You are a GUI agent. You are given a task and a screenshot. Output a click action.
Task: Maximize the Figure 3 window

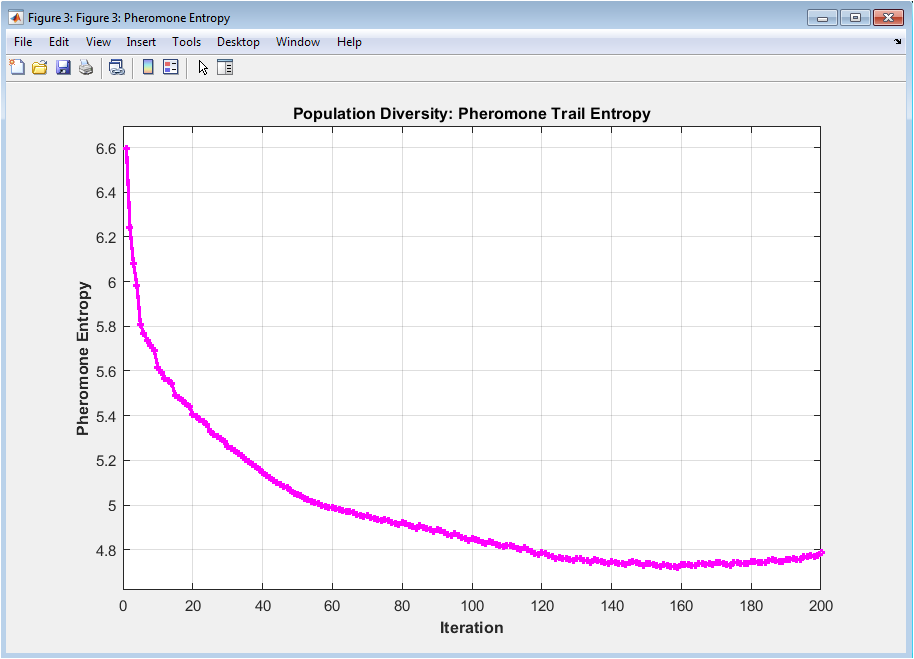(855, 17)
